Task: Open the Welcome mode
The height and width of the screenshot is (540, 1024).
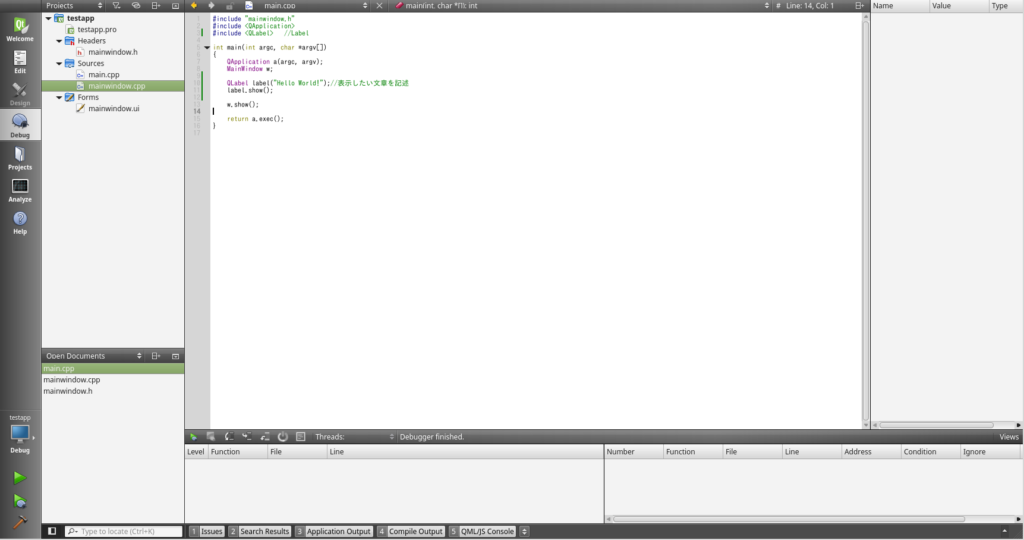Action: pyautogui.click(x=20, y=29)
